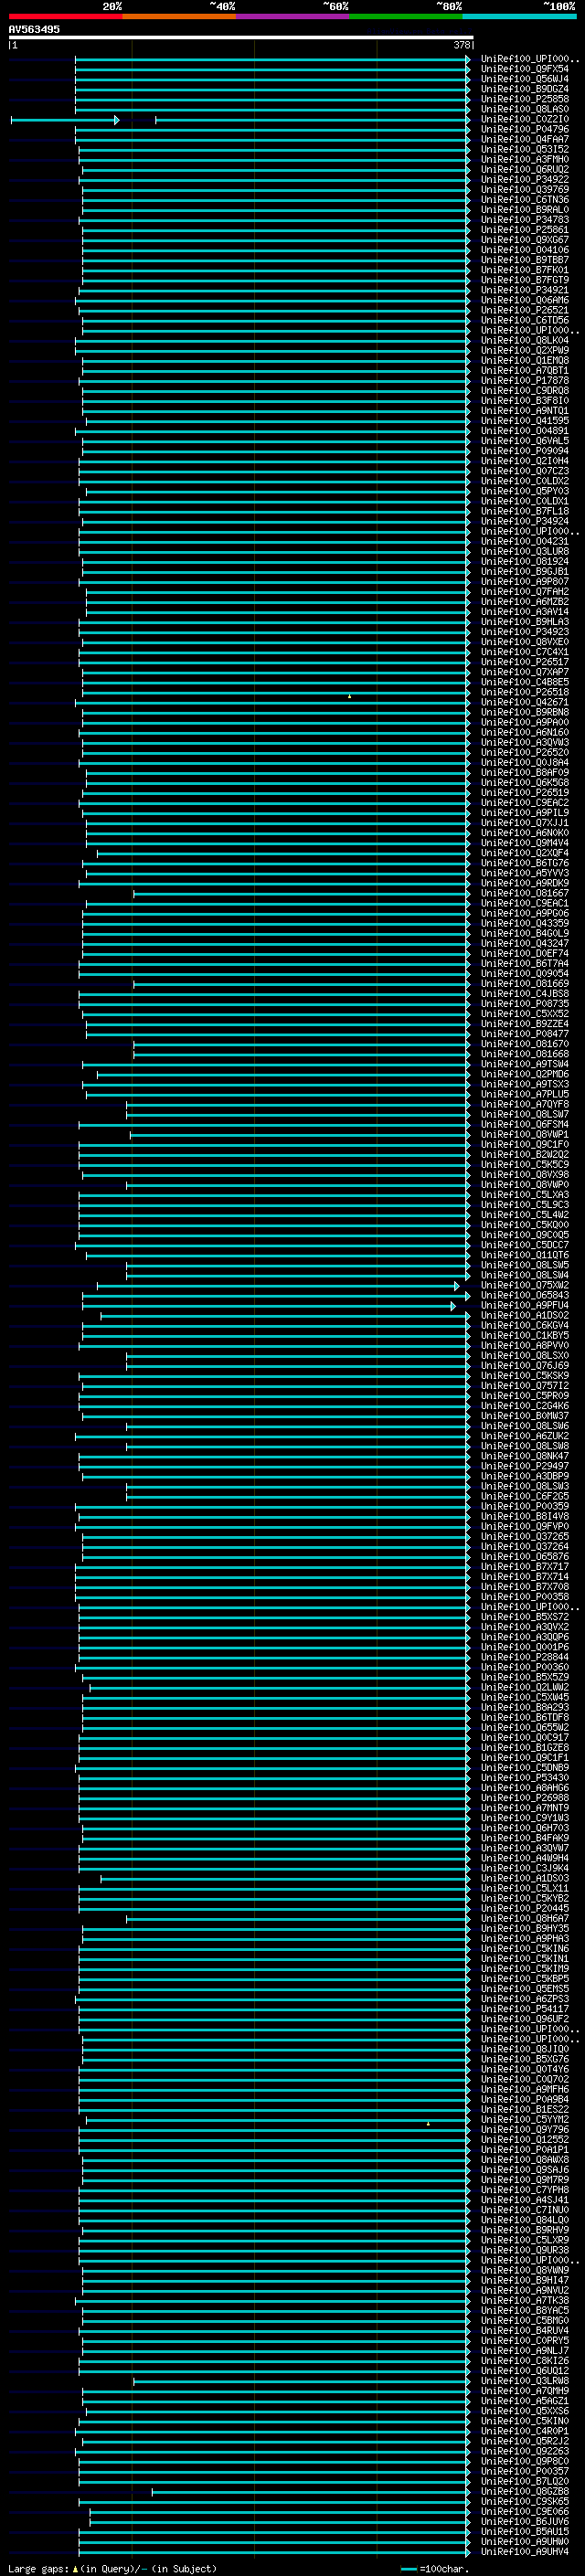Click hit label UniRef100_Q76J69

point(525,1365)
